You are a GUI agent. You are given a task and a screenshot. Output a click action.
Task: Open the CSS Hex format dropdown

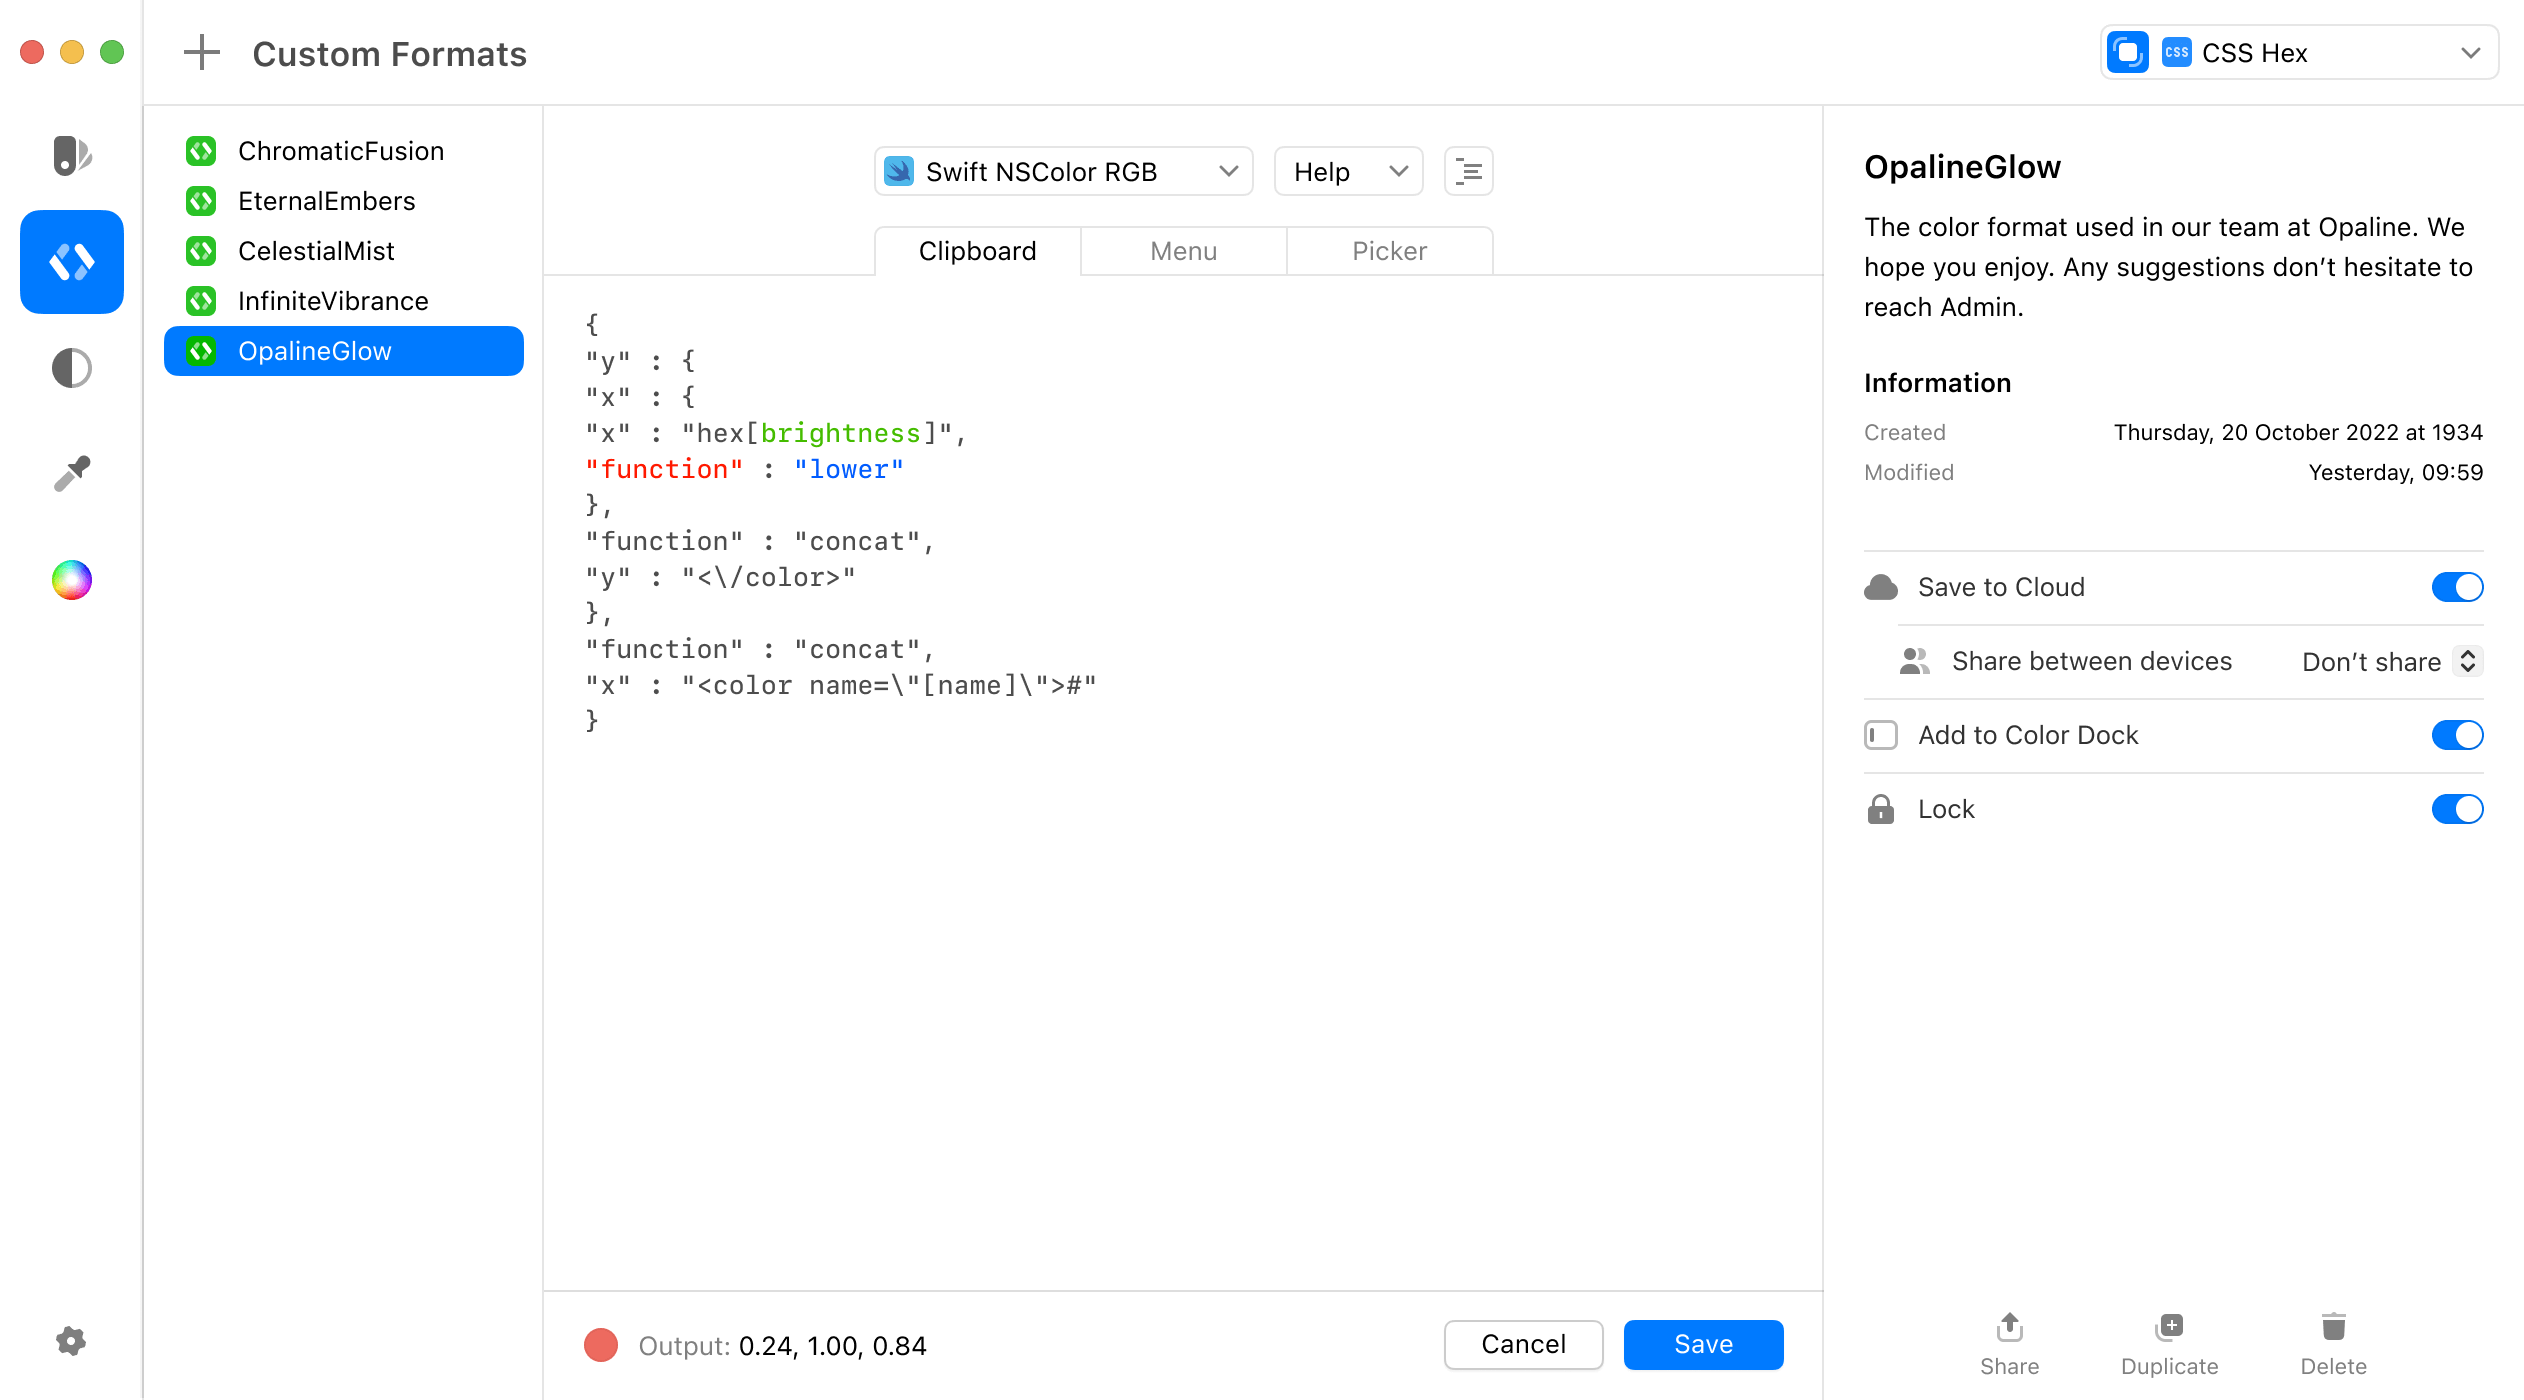coord(2299,53)
